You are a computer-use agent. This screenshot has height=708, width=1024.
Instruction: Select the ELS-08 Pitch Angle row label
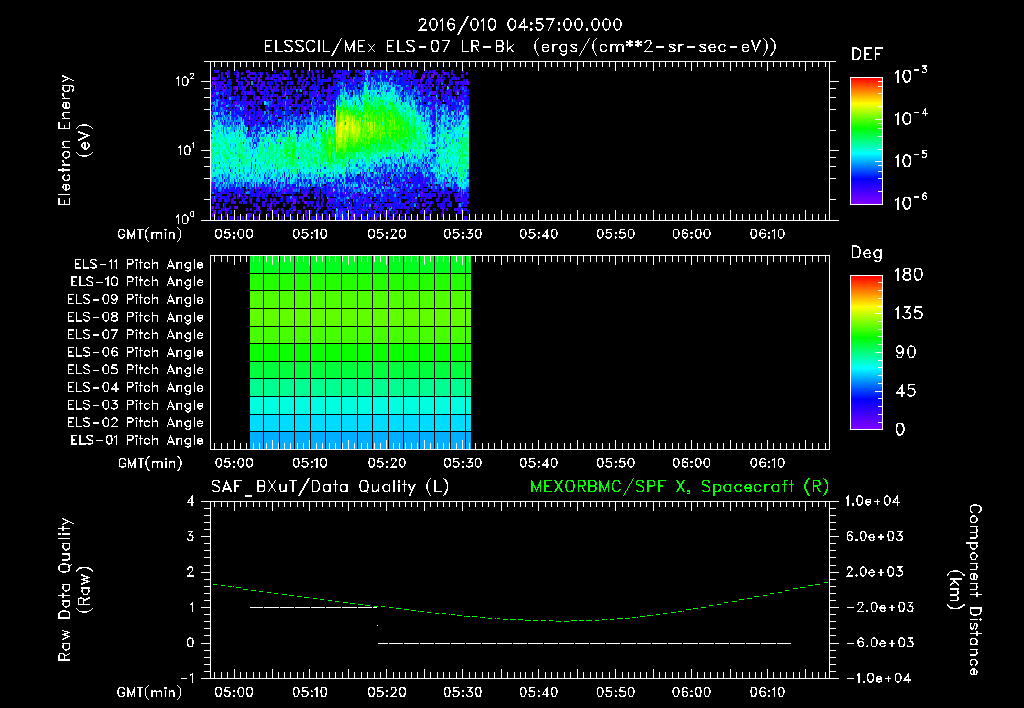136,317
